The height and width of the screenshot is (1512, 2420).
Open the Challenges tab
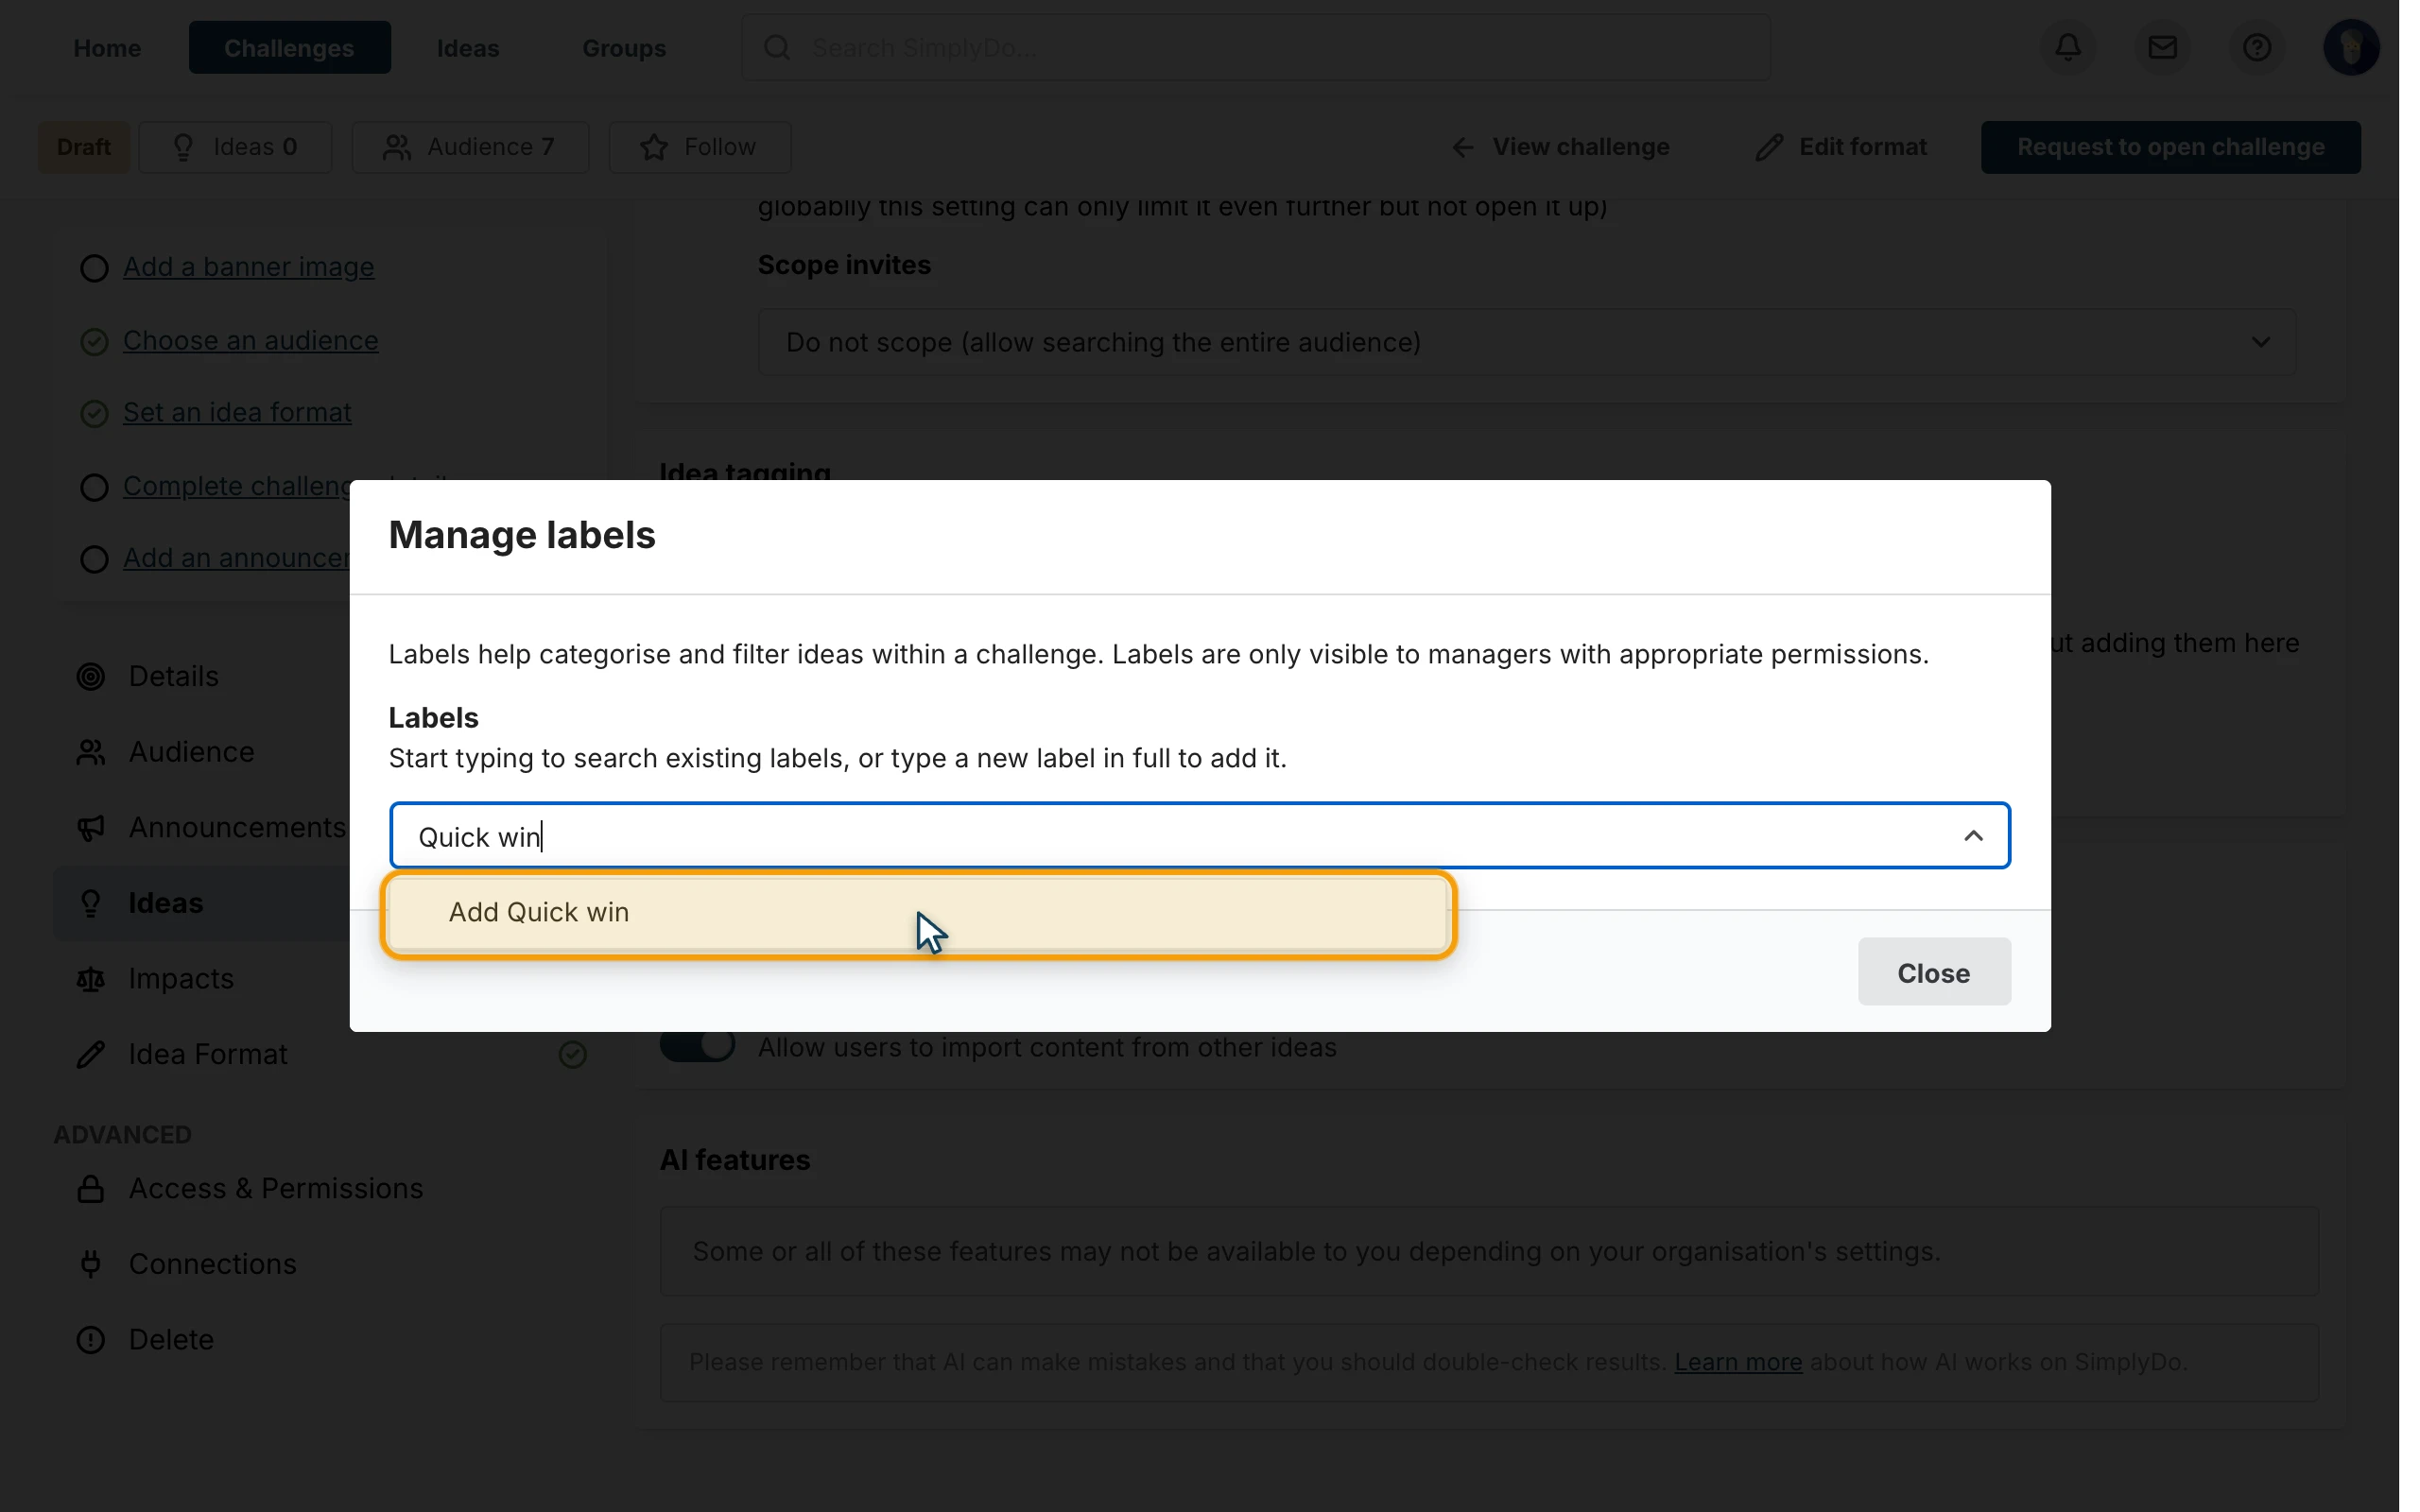pos(289,47)
